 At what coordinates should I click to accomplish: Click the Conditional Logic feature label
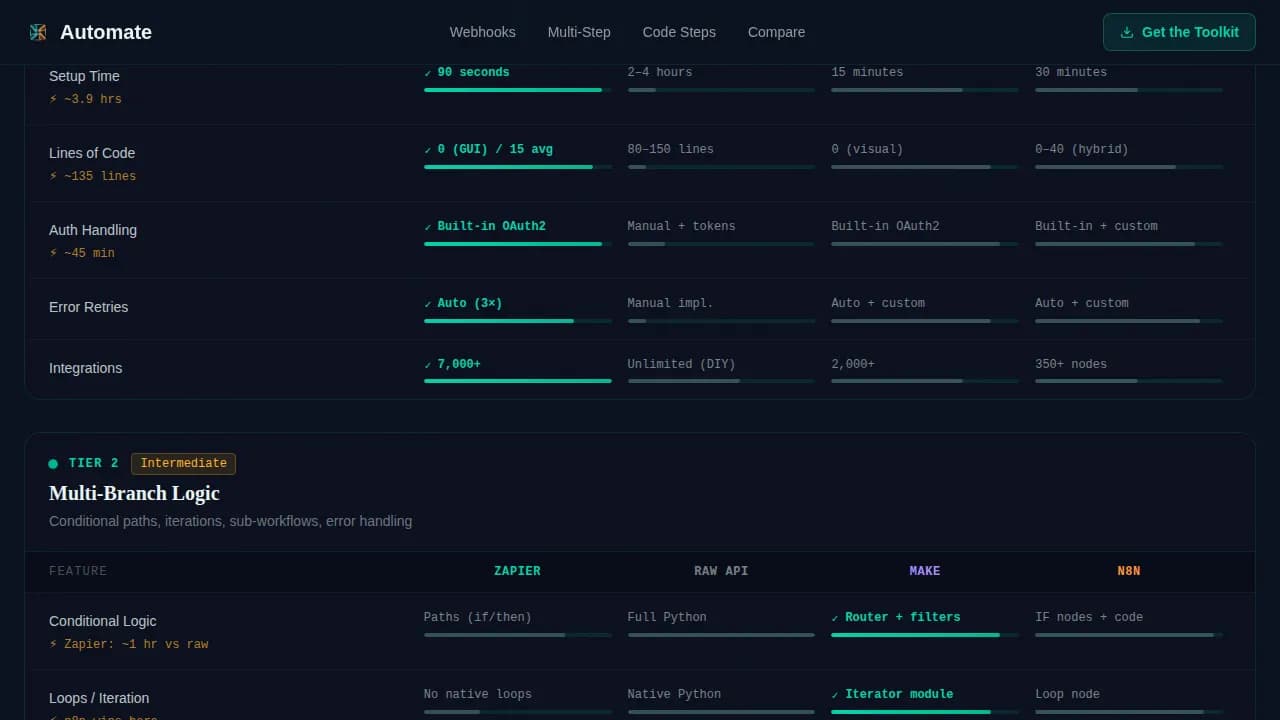pyautogui.click(x=102, y=621)
